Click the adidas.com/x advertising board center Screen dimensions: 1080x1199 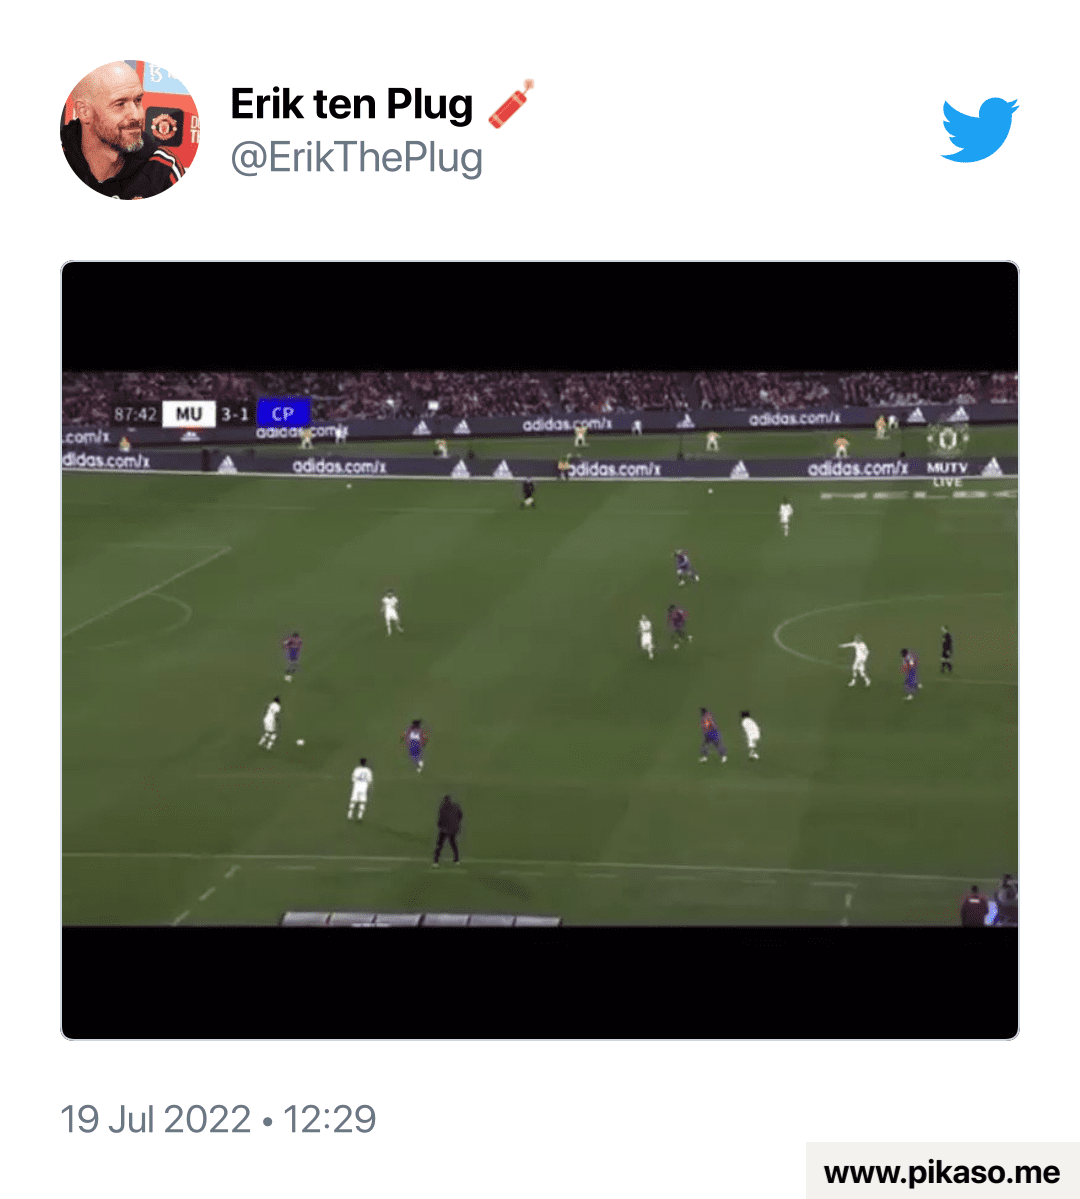pyautogui.click(x=615, y=469)
